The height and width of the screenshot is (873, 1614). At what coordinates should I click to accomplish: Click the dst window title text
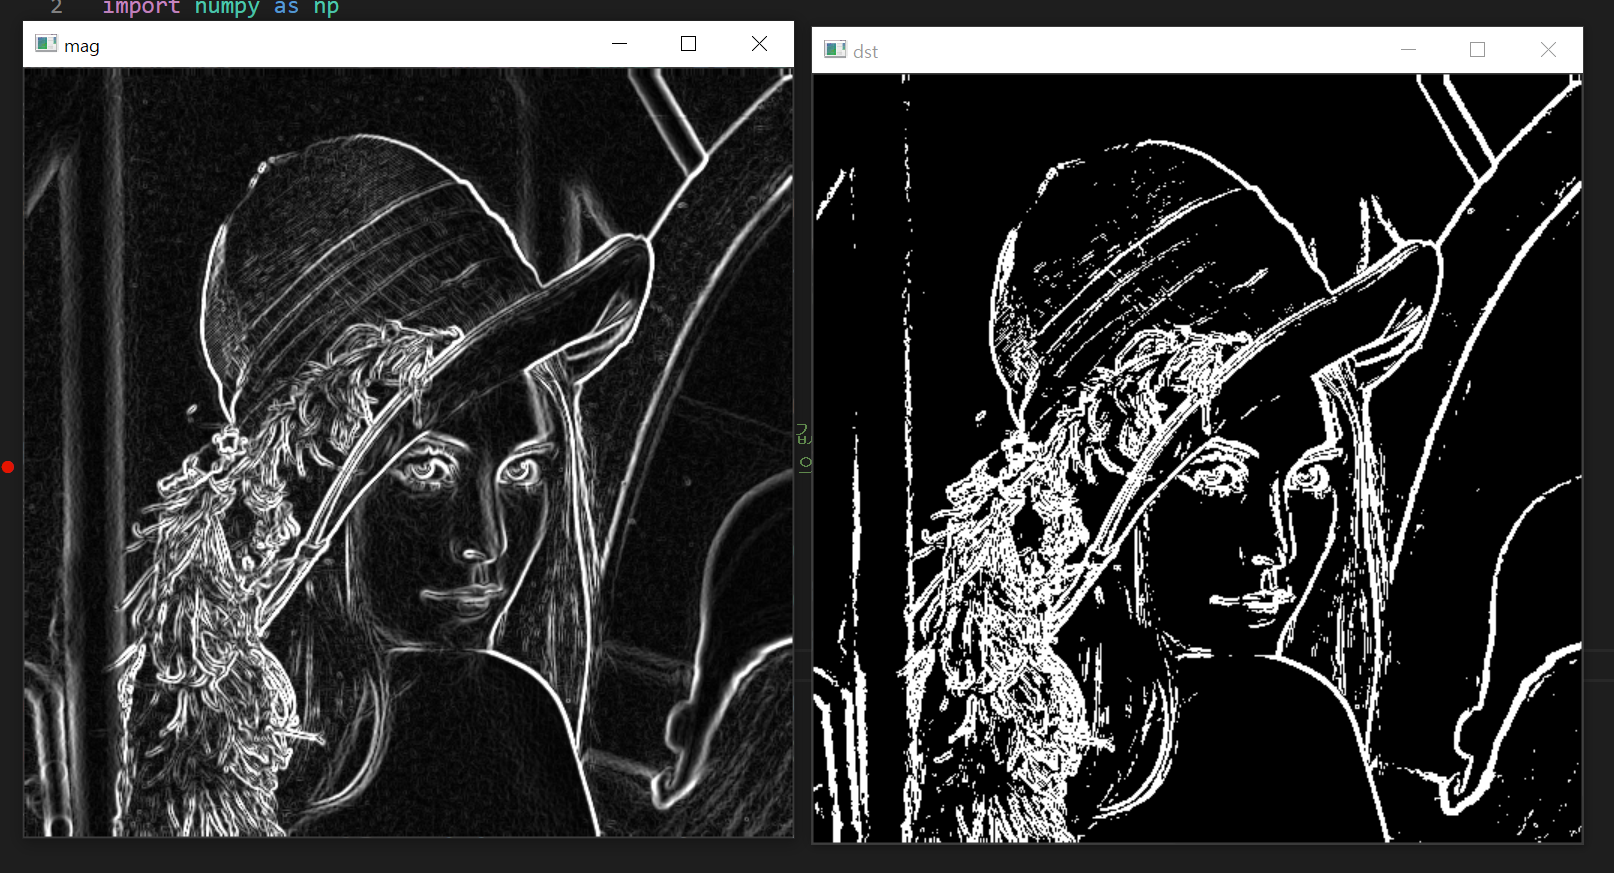[865, 52]
